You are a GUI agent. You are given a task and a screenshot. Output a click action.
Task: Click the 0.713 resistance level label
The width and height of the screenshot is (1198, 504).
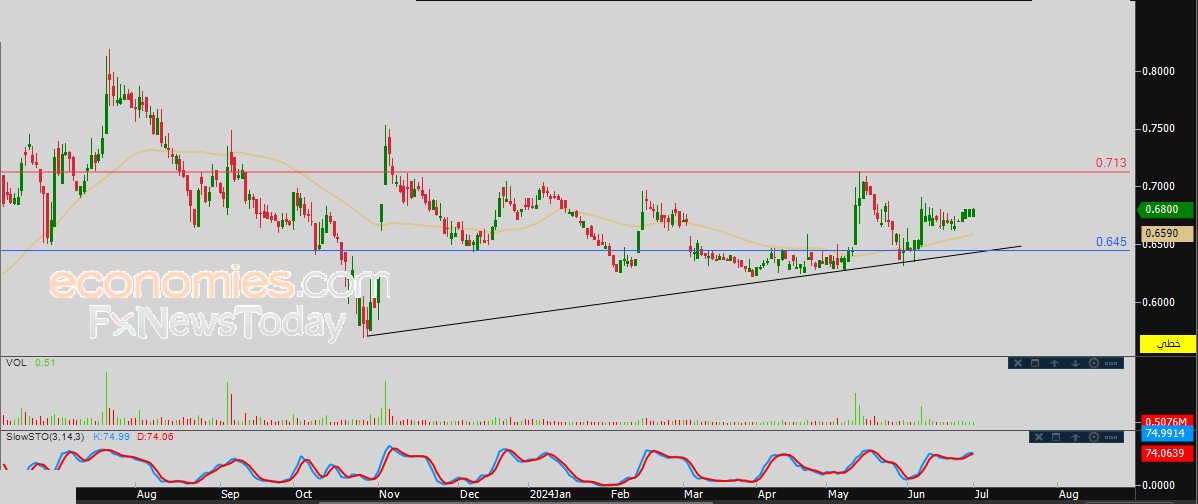(x=1112, y=163)
